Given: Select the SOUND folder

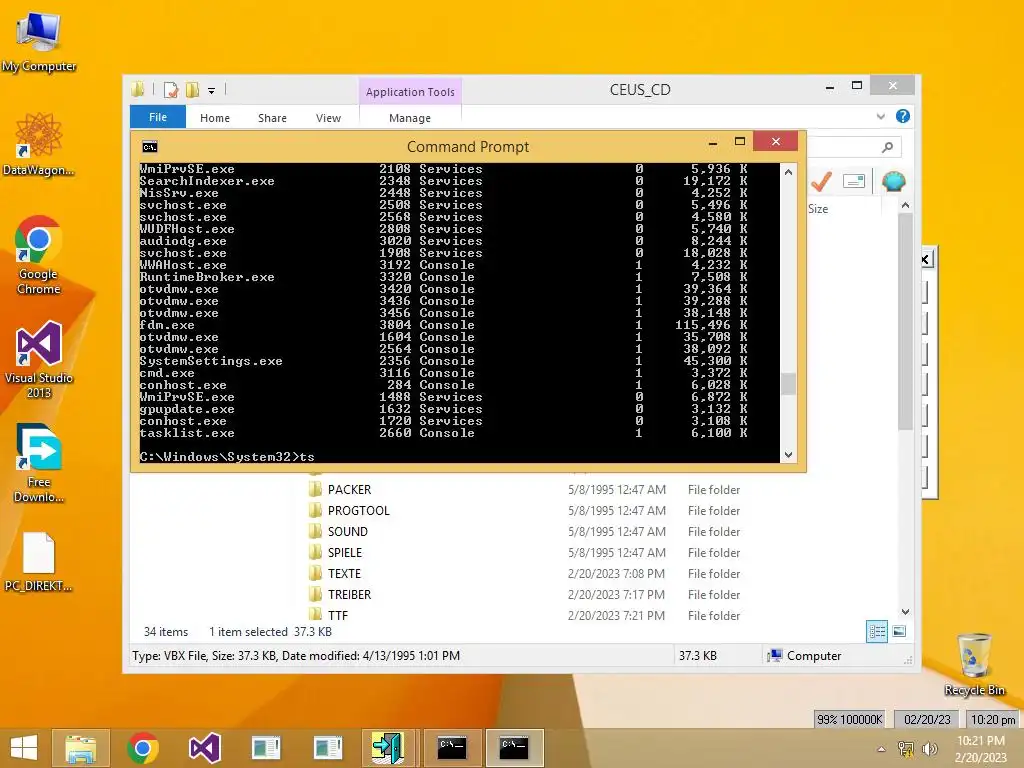Looking at the screenshot, I should (x=347, y=532).
